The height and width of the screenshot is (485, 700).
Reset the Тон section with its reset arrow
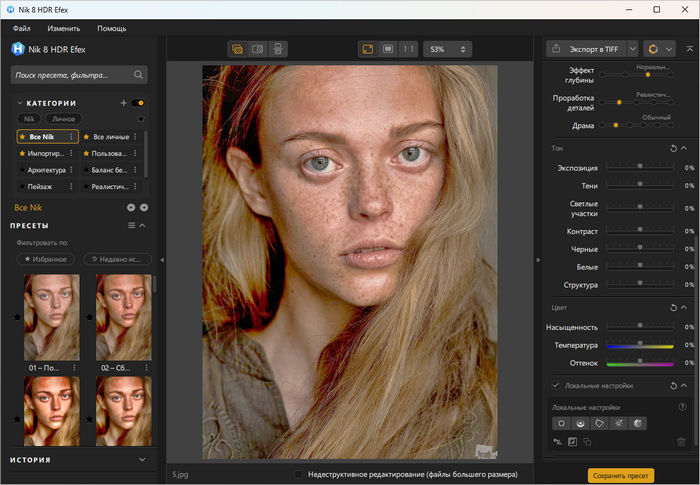(x=673, y=148)
